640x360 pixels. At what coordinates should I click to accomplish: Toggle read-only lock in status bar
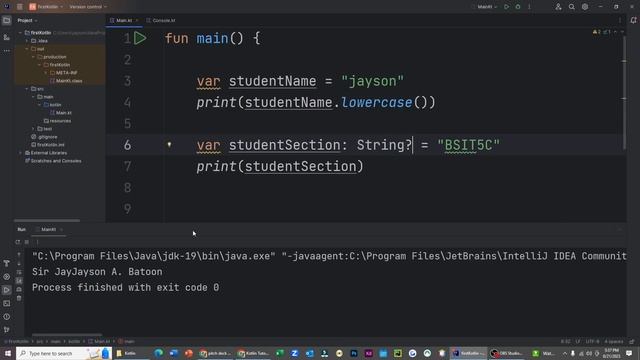click(x=632, y=342)
